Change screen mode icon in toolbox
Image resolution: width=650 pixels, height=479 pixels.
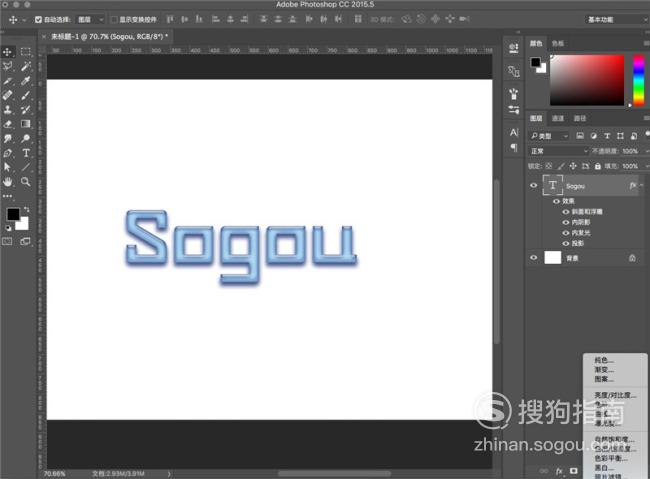tap(25, 241)
